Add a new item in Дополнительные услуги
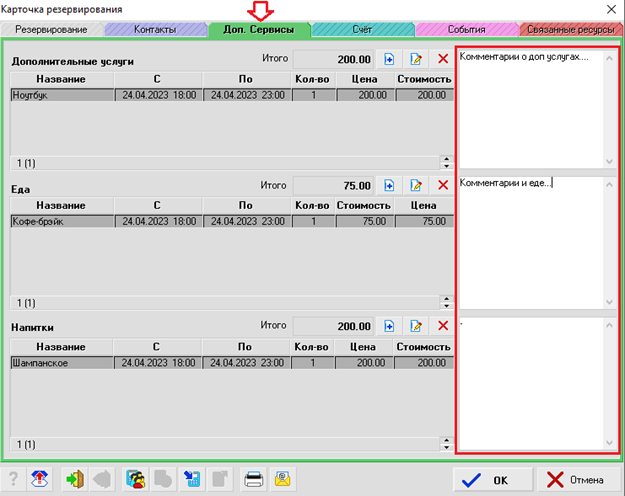 click(x=390, y=60)
